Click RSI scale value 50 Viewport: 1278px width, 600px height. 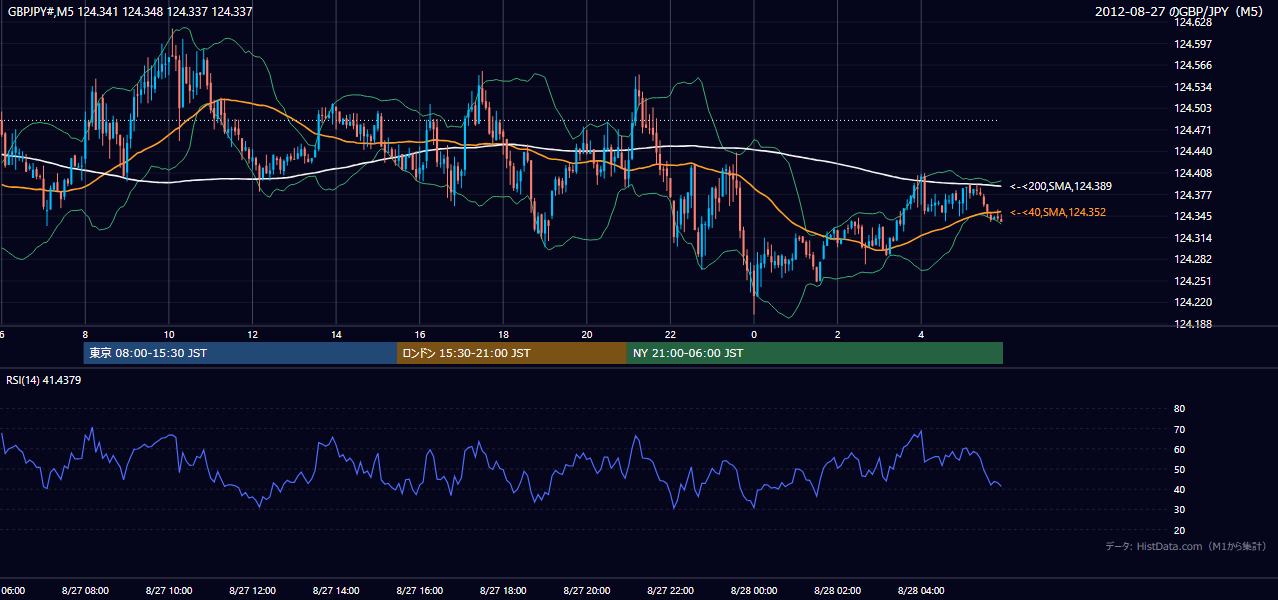coord(1179,469)
